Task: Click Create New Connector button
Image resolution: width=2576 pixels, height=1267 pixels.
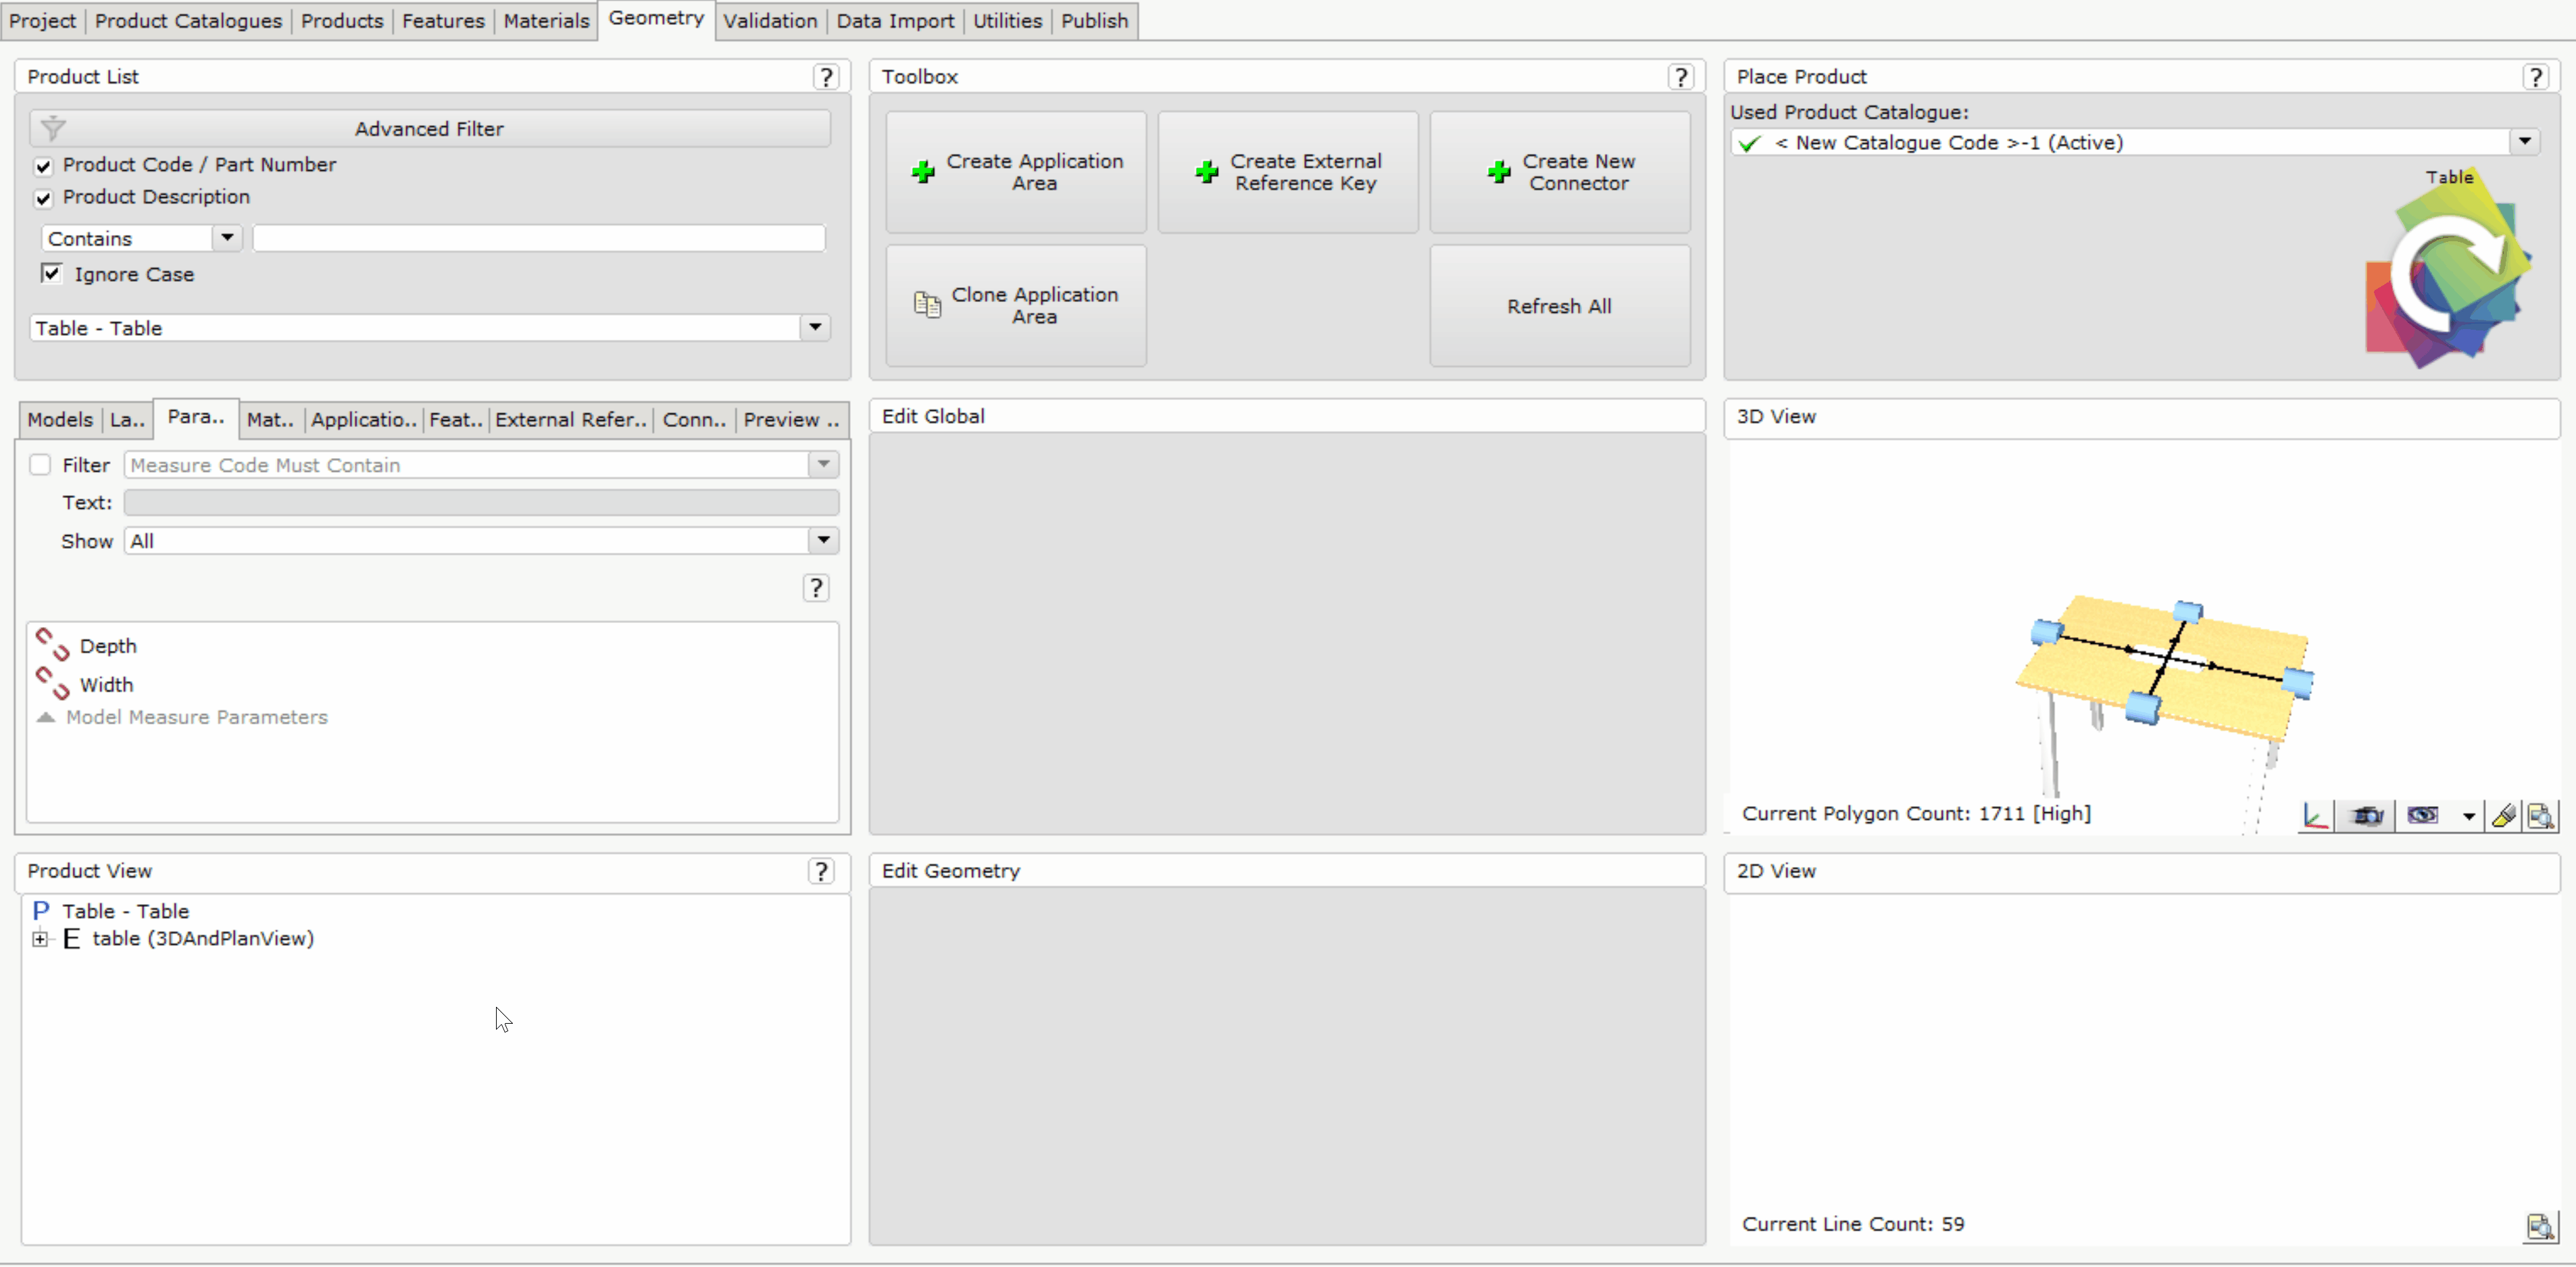Action: click(1560, 172)
